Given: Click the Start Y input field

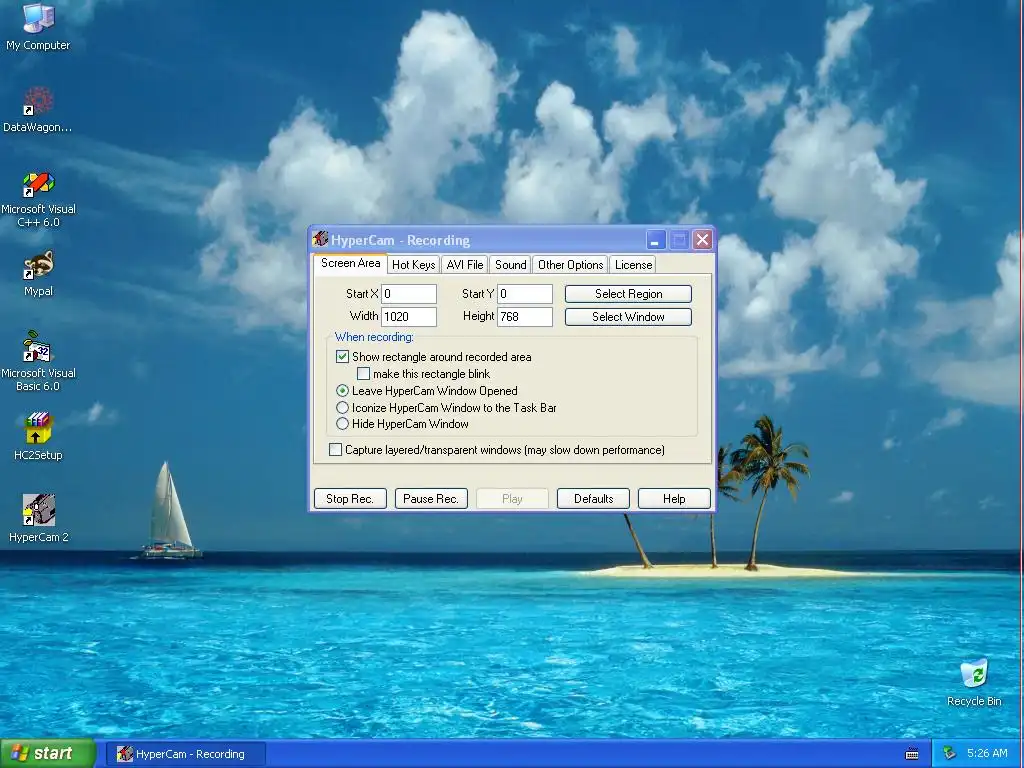Looking at the screenshot, I should pyautogui.click(x=525, y=294).
